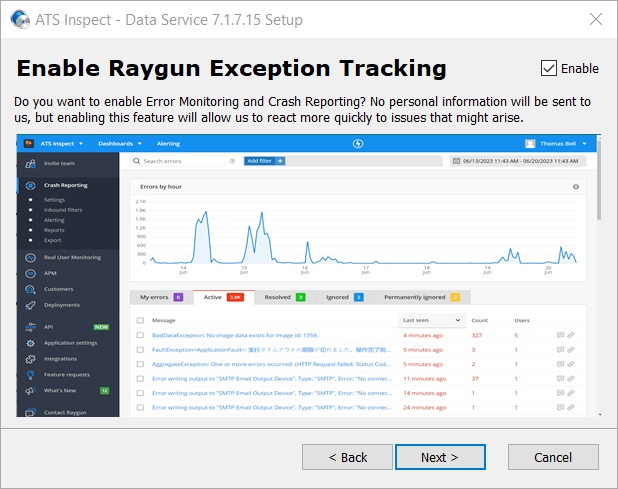Click the Search errors field
Screen dimensions: 618x489
pyautogui.click(x=177, y=161)
